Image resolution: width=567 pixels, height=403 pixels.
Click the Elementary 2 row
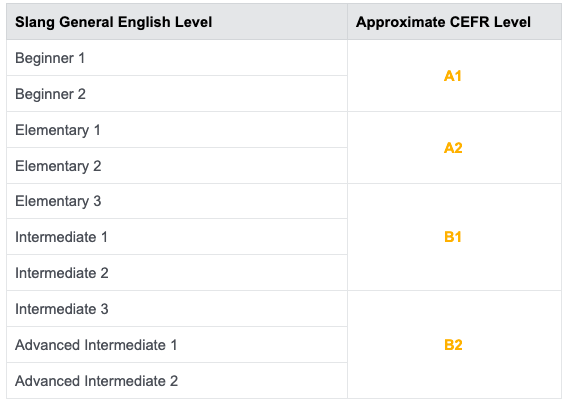point(177,166)
